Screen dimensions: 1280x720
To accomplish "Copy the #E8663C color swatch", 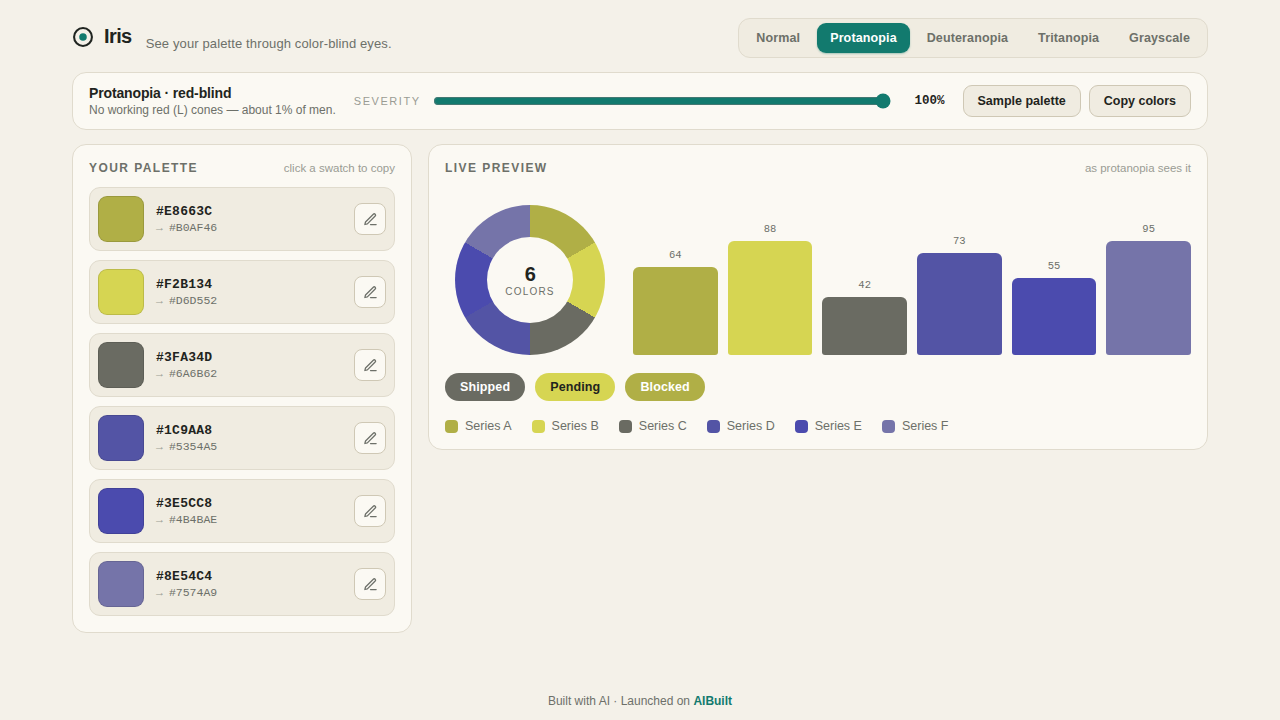I will (x=121, y=219).
